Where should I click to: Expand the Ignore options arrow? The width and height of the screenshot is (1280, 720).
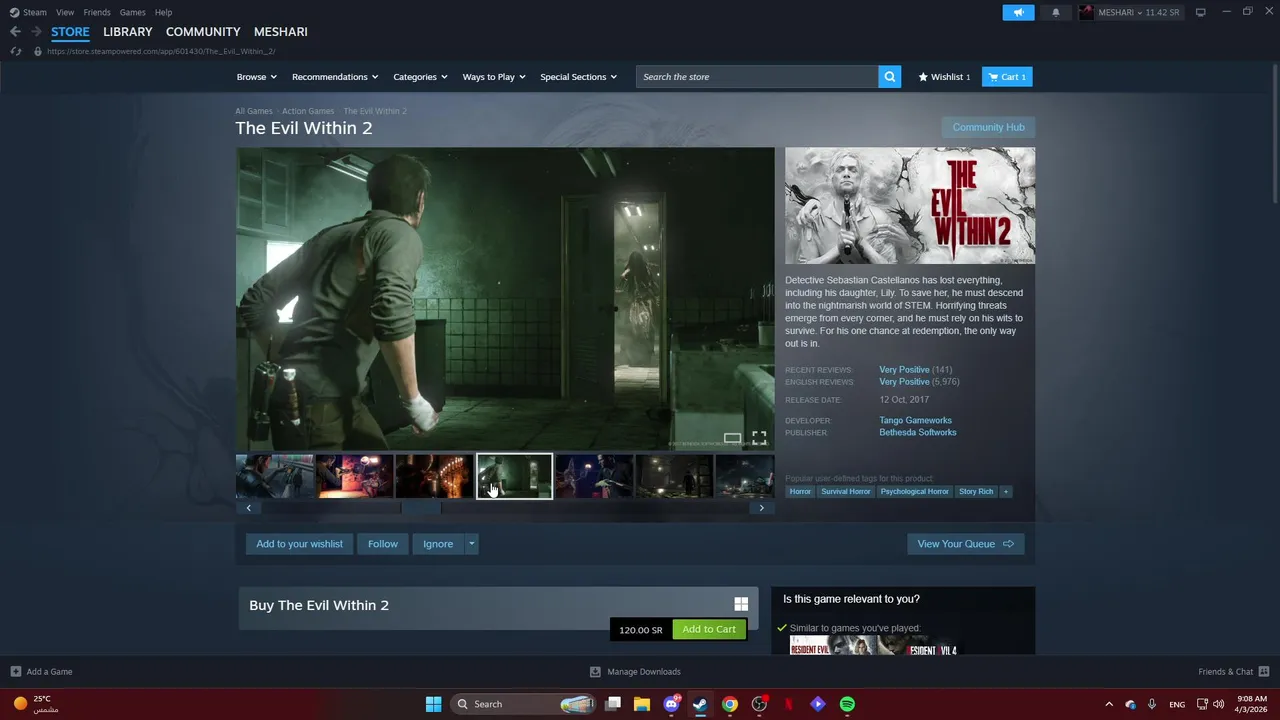tap(472, 544)
